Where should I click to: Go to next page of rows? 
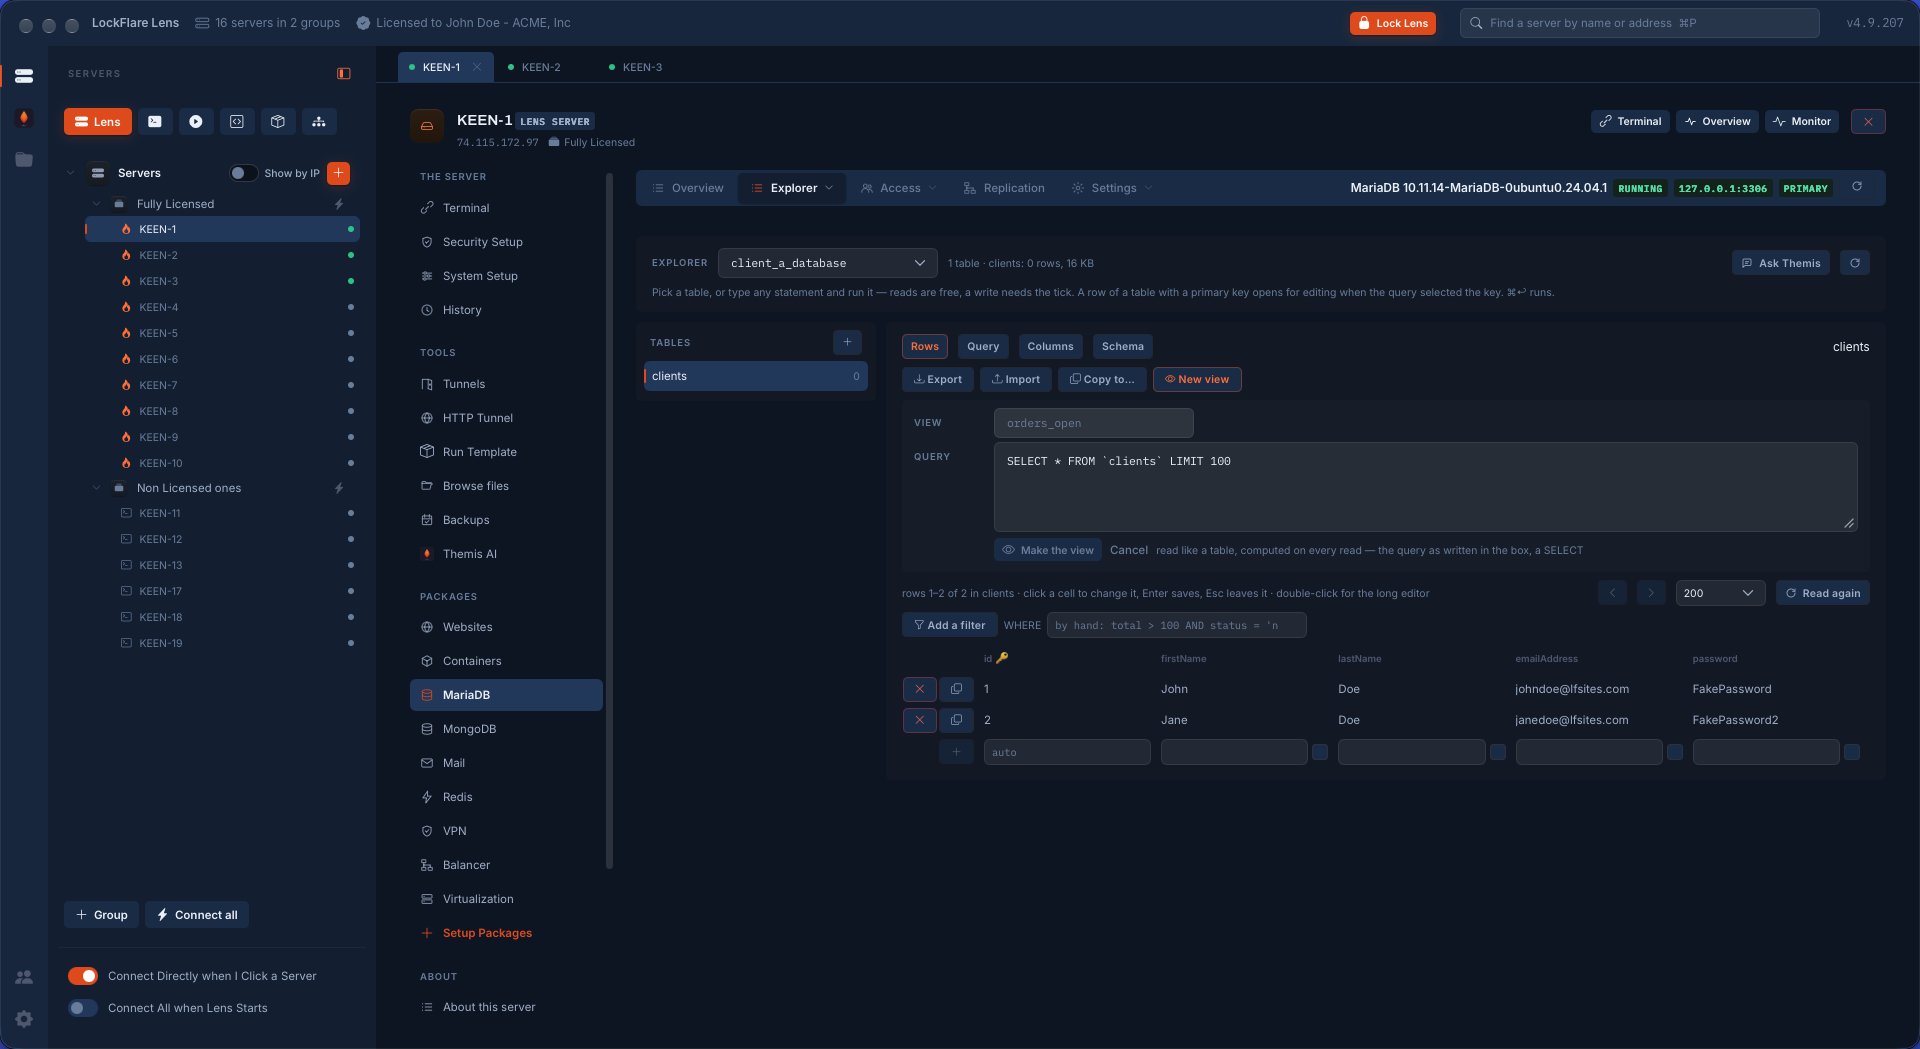tap(1651, 593)
